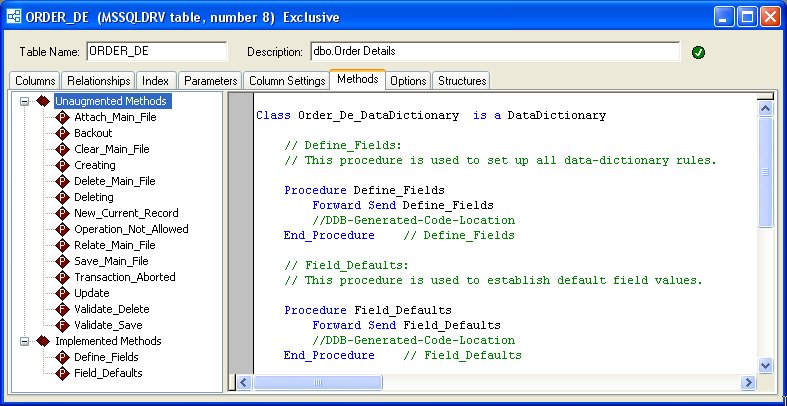Select Save_Main_File method label
787x406 pixels.
coord(111,261)
